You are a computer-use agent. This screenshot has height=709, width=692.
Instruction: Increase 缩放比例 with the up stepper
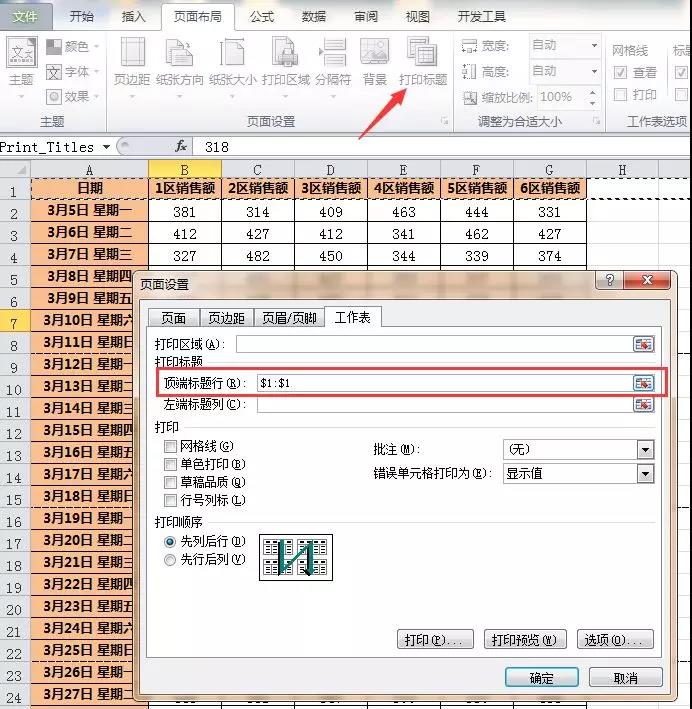click(593, 92)
